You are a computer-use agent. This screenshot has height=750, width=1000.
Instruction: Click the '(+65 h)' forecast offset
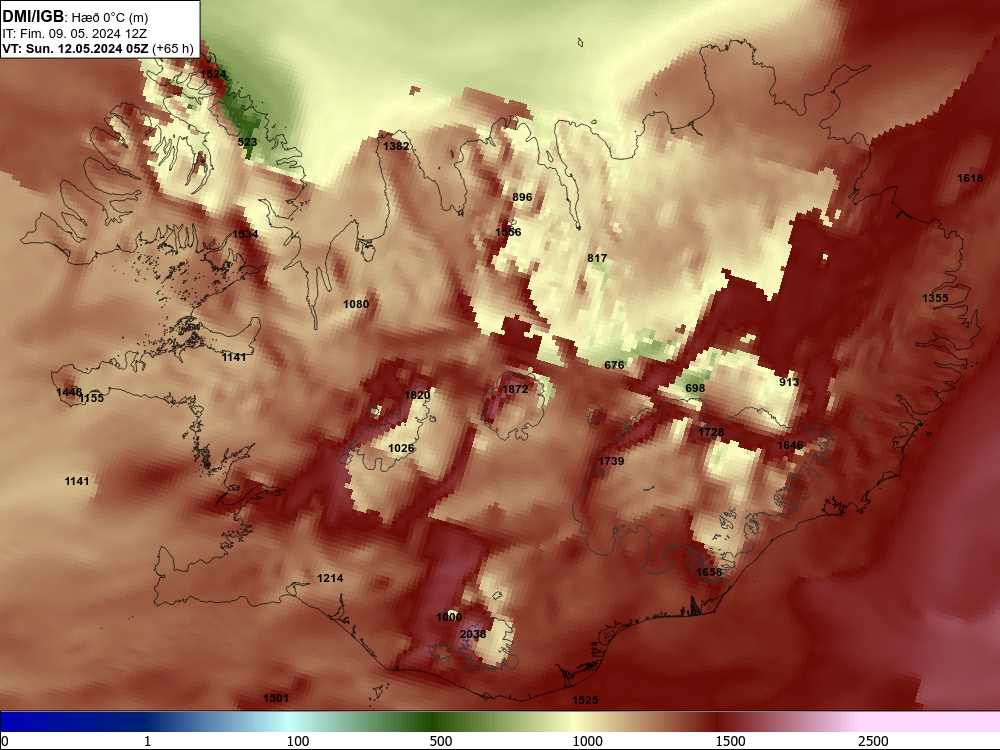click(173, 49)
